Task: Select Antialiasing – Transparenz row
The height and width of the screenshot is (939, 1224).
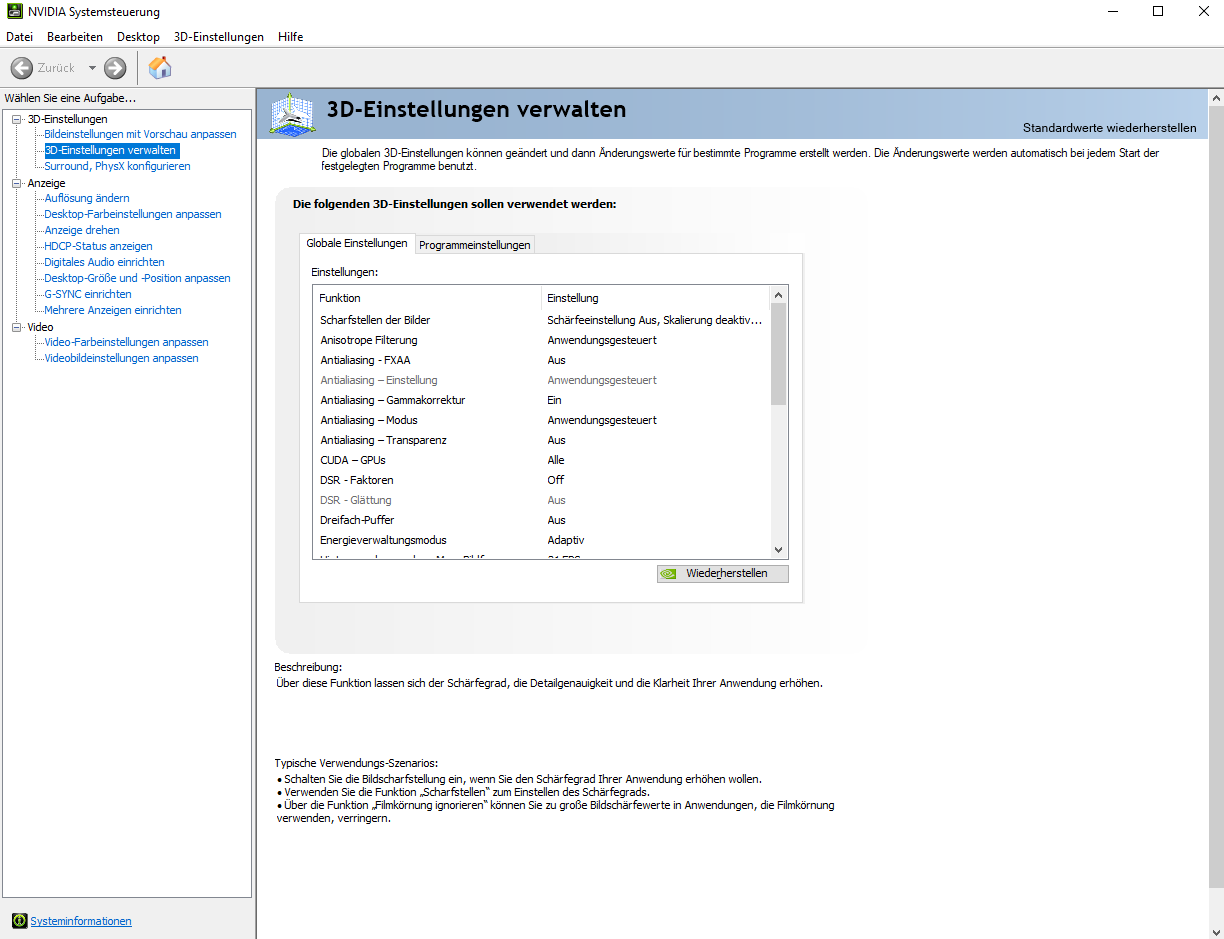Action: [x=541, y=440]
